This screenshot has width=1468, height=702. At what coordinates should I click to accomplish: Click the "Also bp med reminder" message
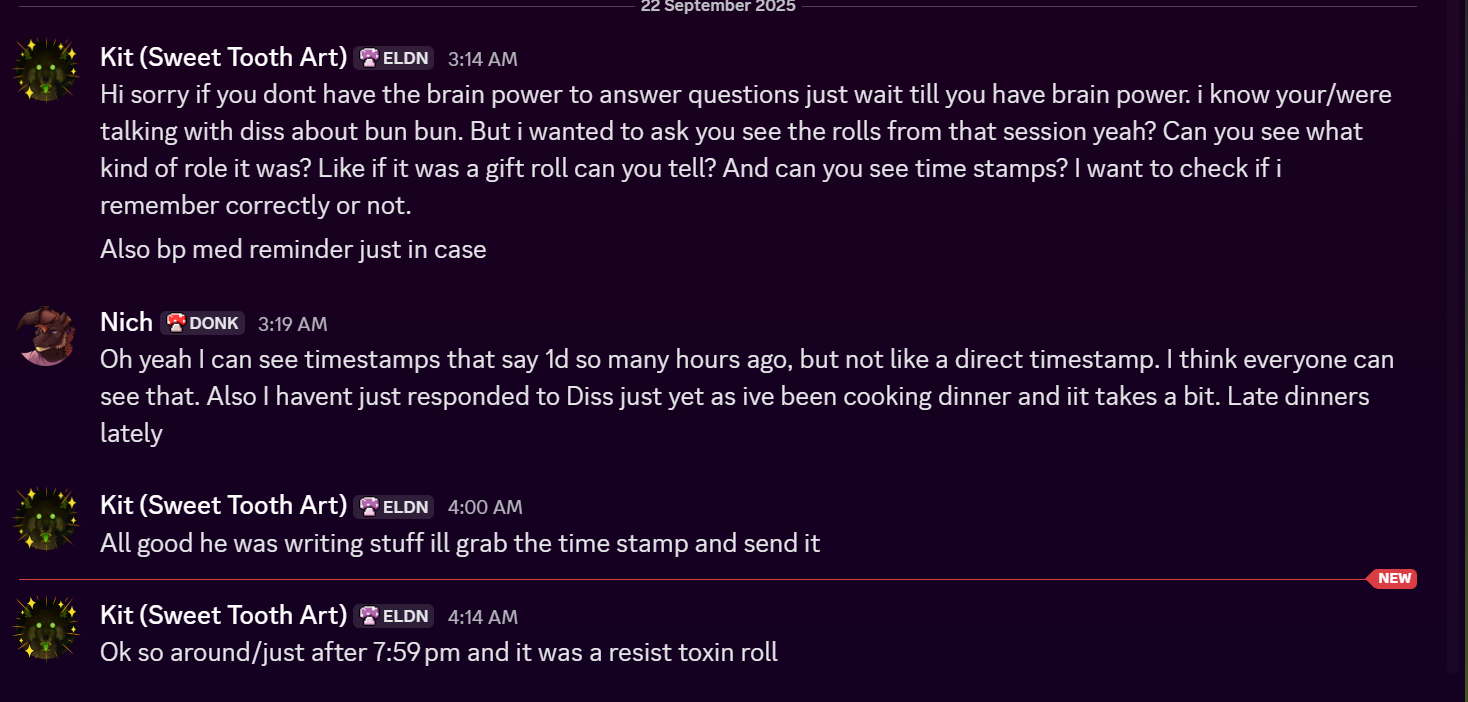293,250
